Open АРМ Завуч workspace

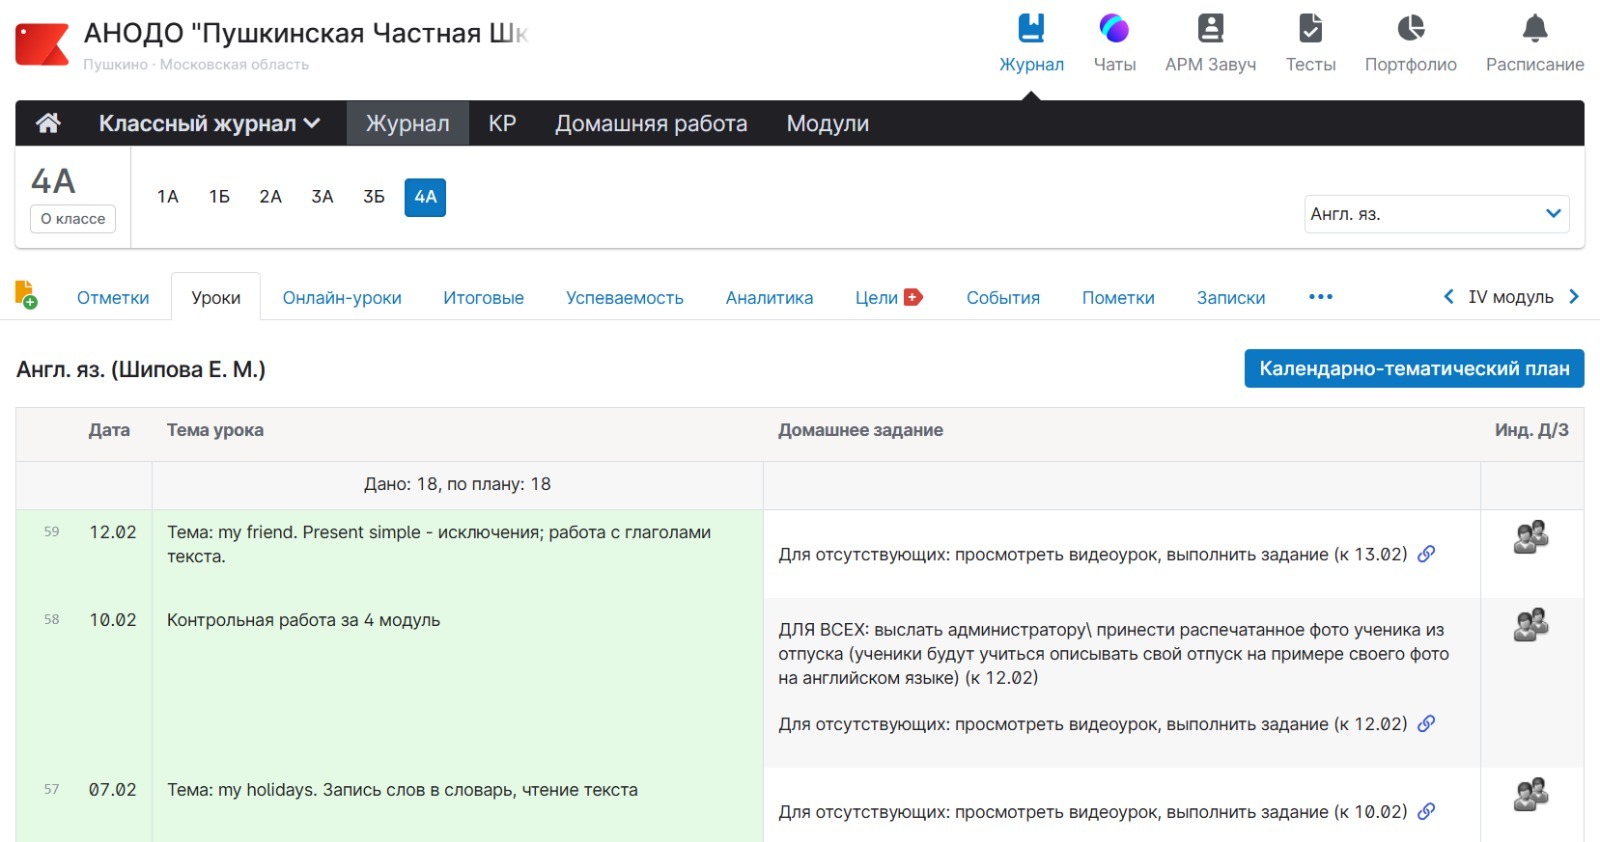[1210, 43]
